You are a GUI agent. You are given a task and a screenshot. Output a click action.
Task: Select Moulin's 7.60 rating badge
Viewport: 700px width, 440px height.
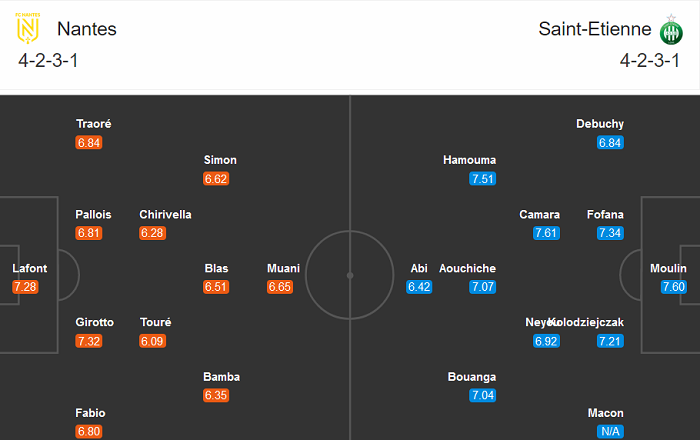[673, 287]
